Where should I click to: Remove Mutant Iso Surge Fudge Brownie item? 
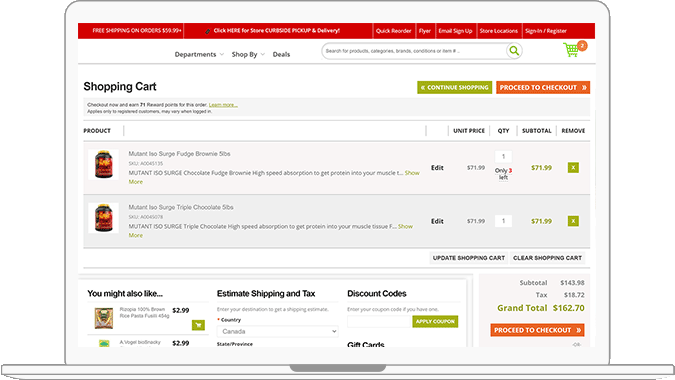point(573,167)
